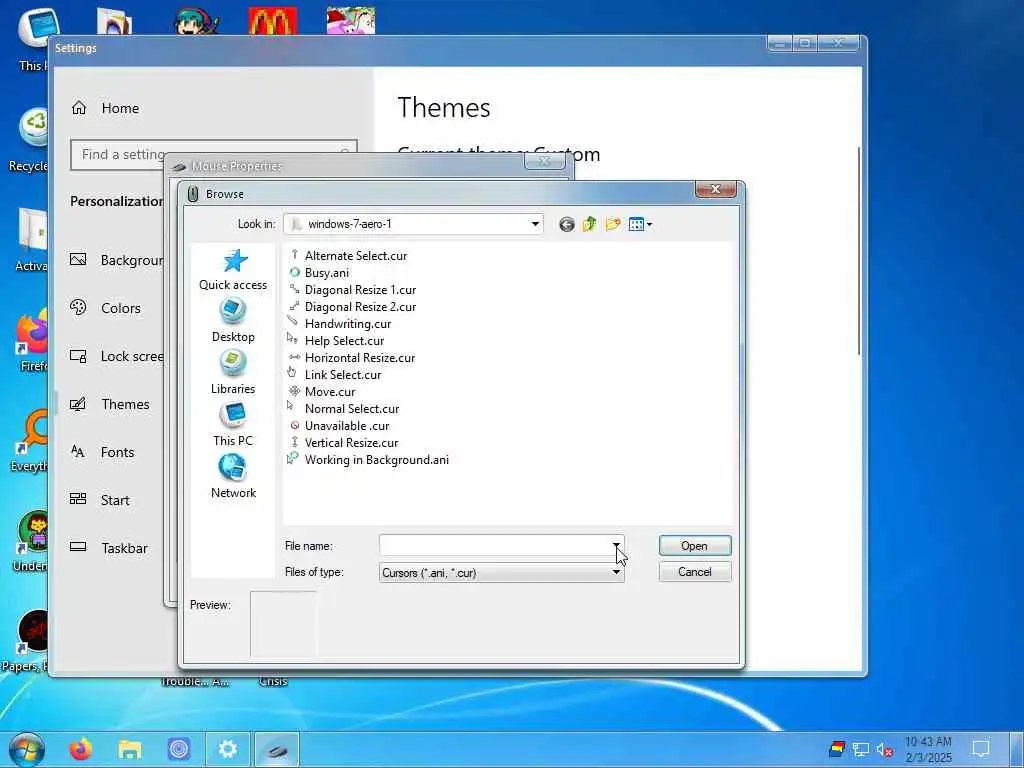Select This PC in Browse places bar
The width and height of the screenshot is (1024, 768).
point(233,424)
